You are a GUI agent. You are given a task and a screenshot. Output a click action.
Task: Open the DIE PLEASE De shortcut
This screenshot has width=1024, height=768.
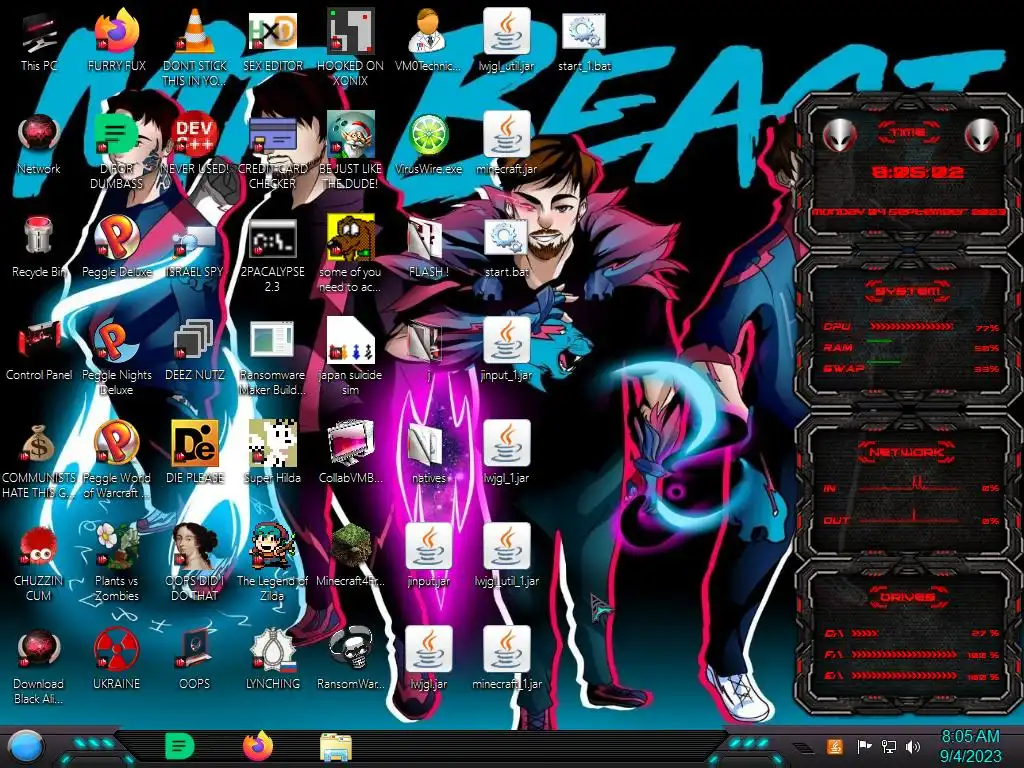pyautogui.click(x=195, y=453)
